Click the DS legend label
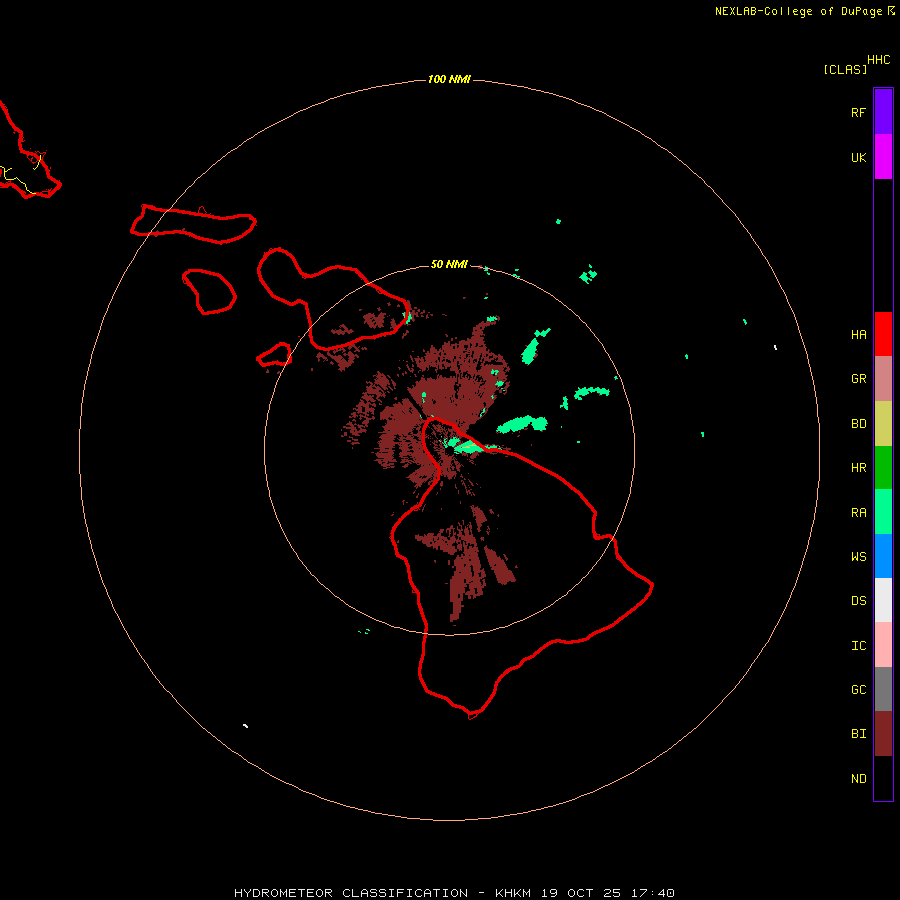This screenshot has height=900, width=900. [858, 601]
